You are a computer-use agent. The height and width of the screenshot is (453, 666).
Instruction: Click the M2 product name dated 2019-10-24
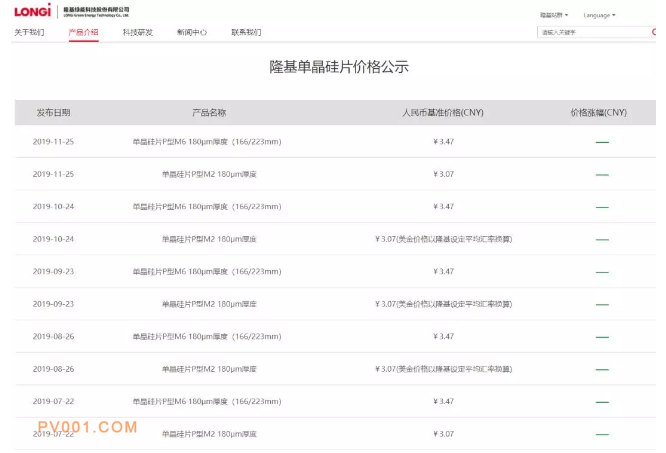point(209,239)
